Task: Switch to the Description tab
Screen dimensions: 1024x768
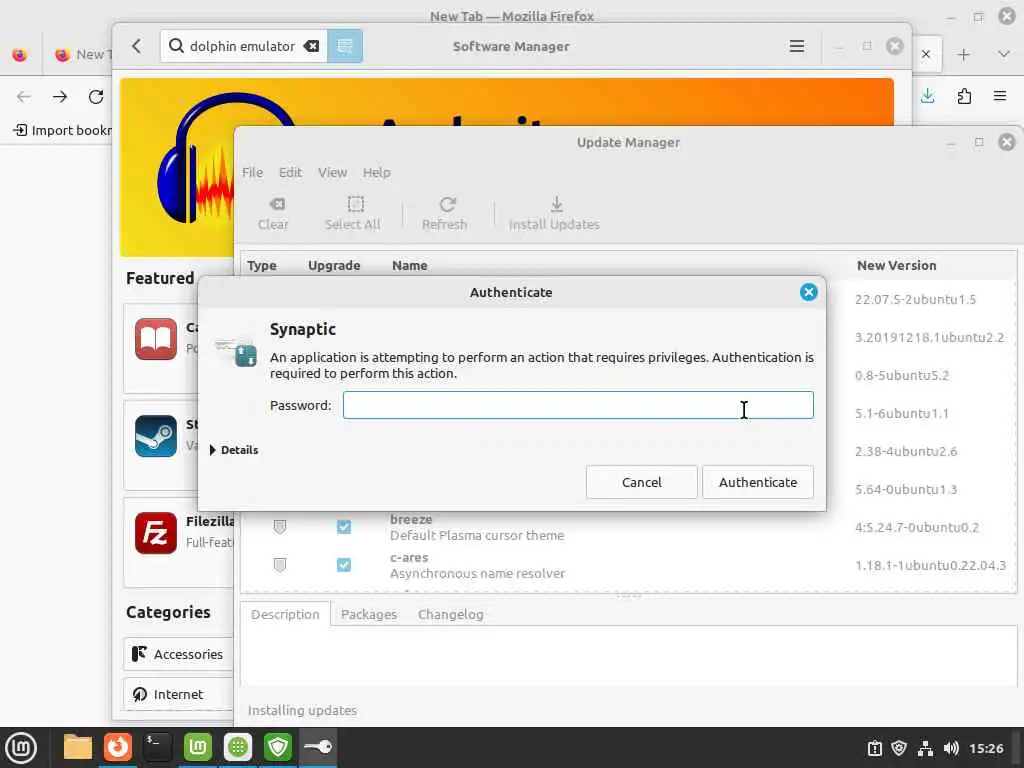Action: tap(285, 615)
